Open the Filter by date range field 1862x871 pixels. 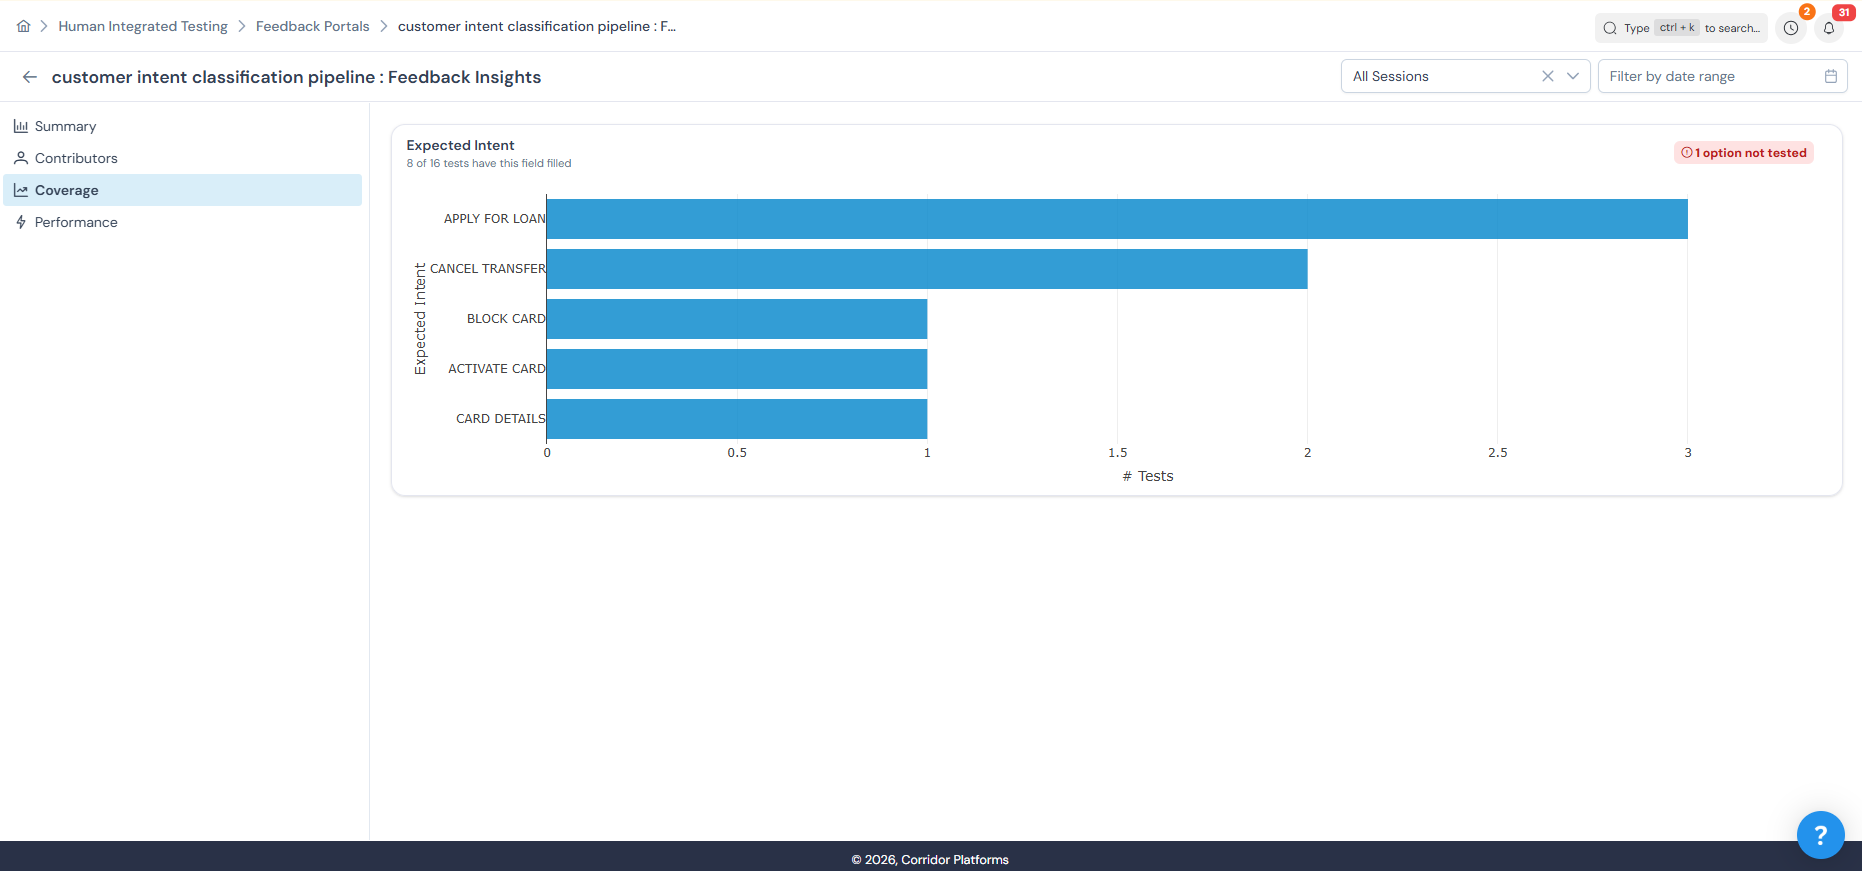click(1710, 76)
